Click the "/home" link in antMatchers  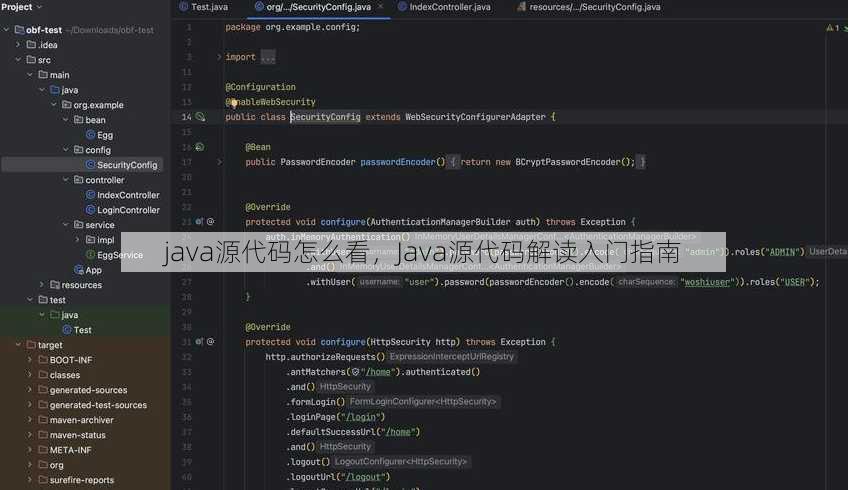click(378, 372)
